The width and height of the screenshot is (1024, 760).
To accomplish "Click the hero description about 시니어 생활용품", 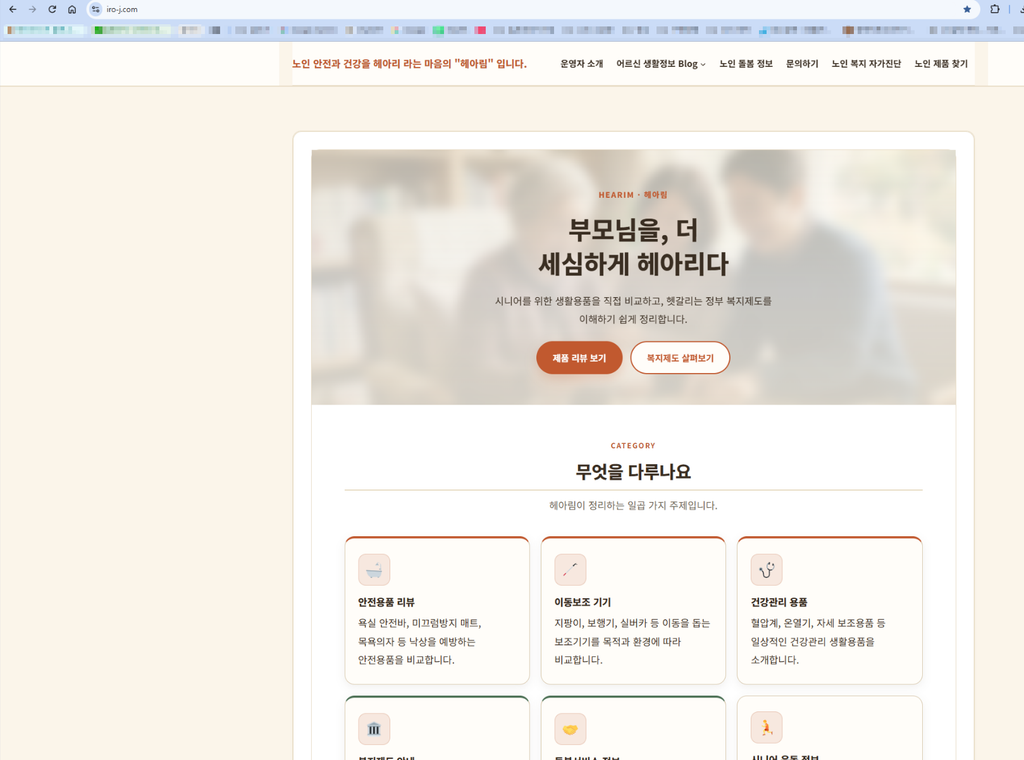I will [x=633, y=310].
